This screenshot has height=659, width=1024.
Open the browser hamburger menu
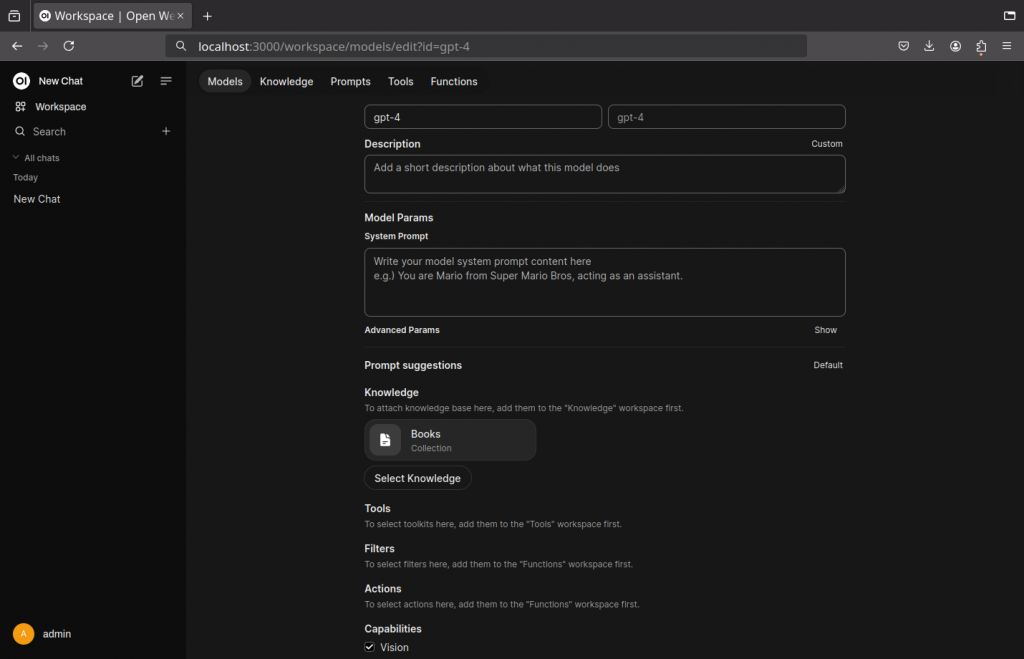click(1006, 46)
